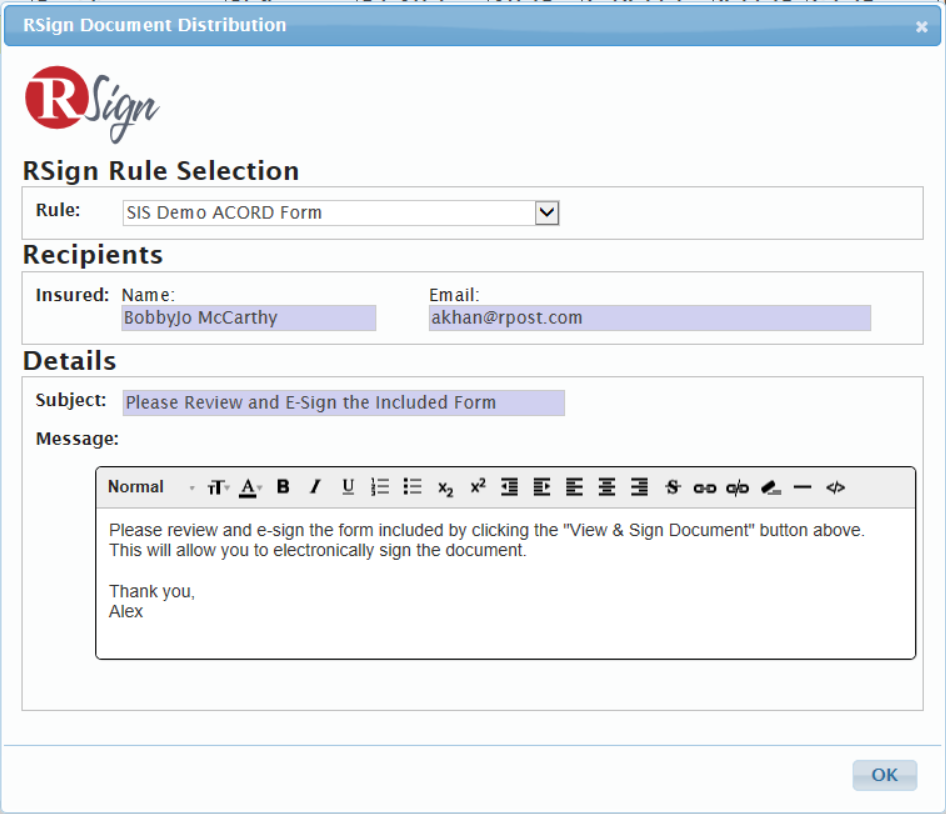Toggle bold formatting in message editor
This screenshot has width=946, height=814.
coord(283,486)
